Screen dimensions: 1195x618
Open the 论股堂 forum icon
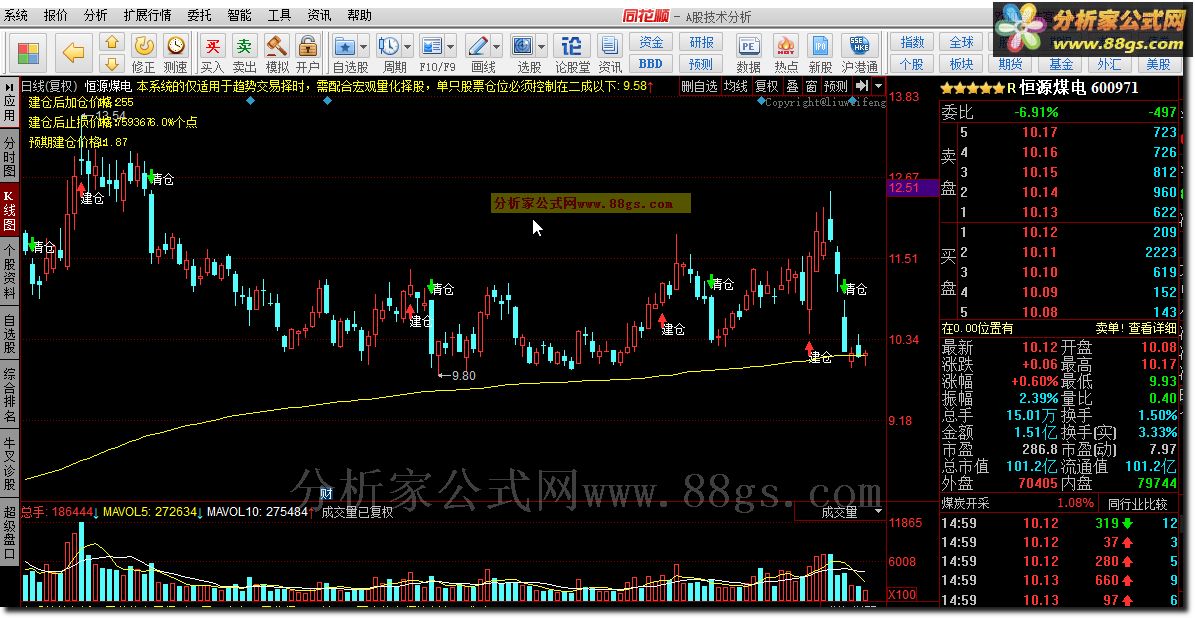click(x=572, y=53)
